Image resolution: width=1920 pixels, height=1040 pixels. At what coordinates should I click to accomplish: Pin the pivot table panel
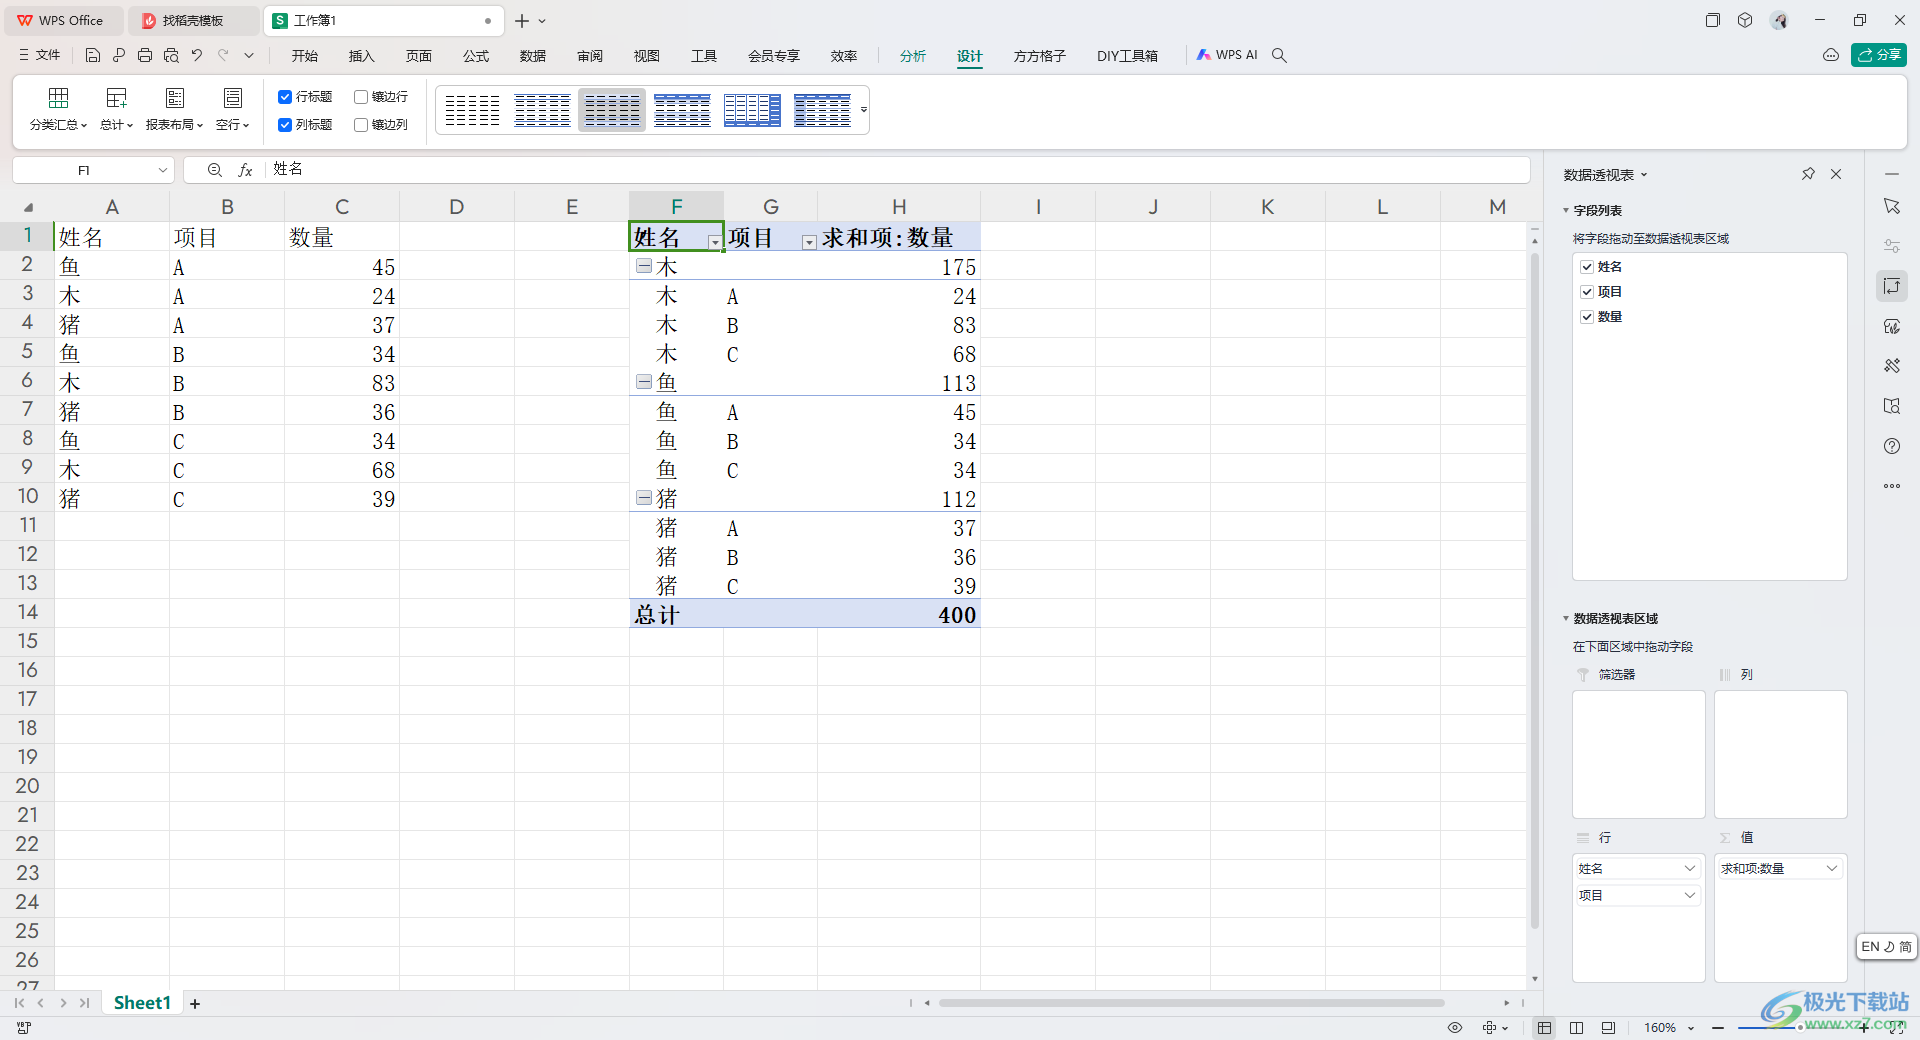[x=1808, y=174]
